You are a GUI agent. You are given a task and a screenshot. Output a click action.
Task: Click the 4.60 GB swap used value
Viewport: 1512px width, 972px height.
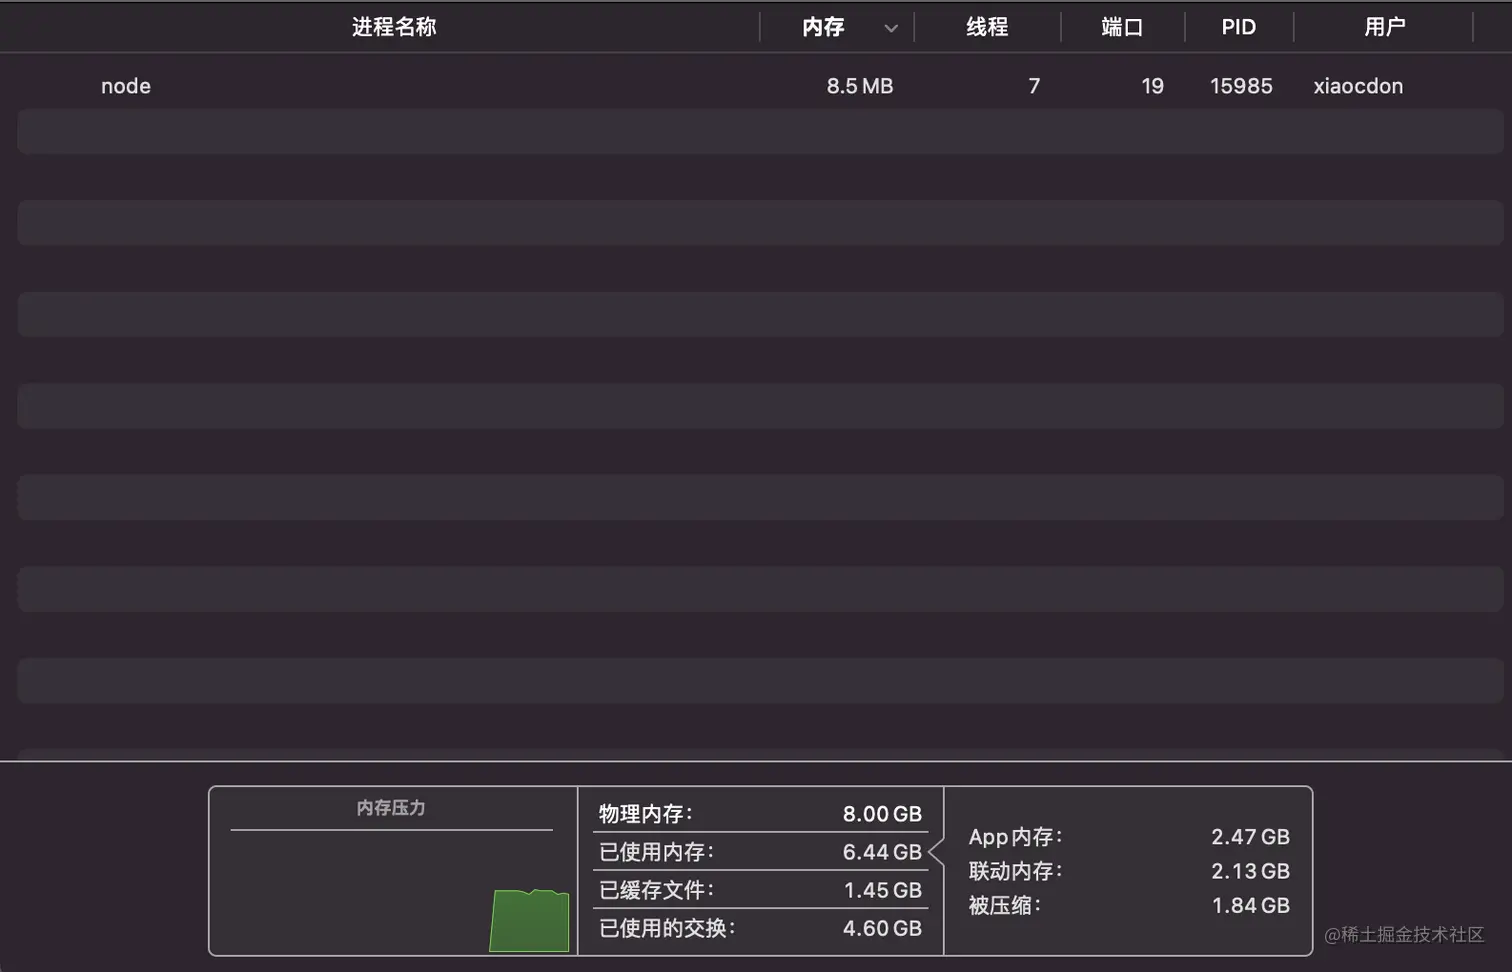pyautogui.click(x=882, y=928)
